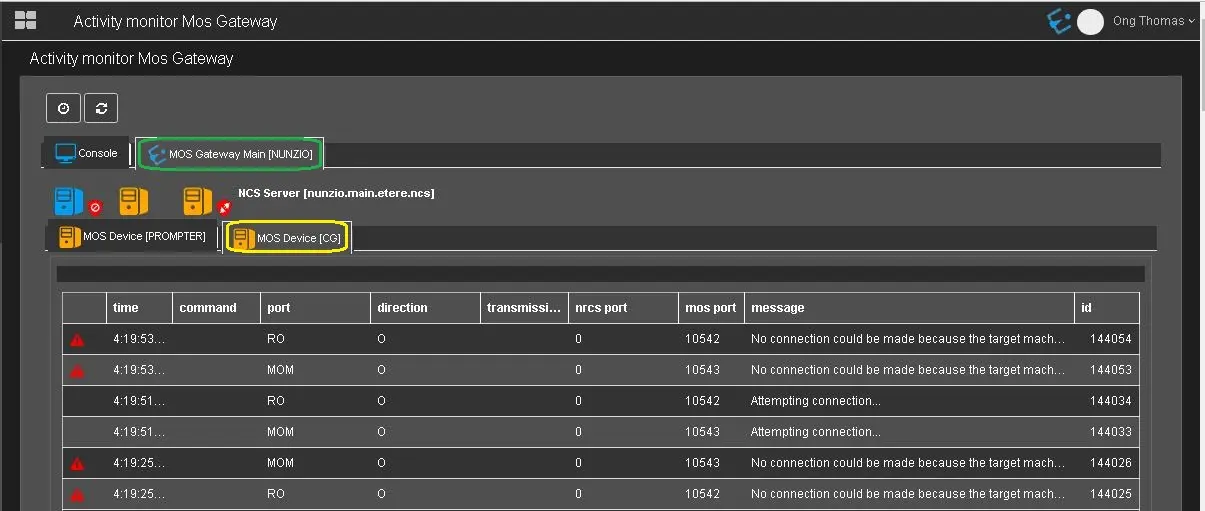Screen dimensions: 1205x511
Task: Sort by the time column header
Action: coord(126,308)
